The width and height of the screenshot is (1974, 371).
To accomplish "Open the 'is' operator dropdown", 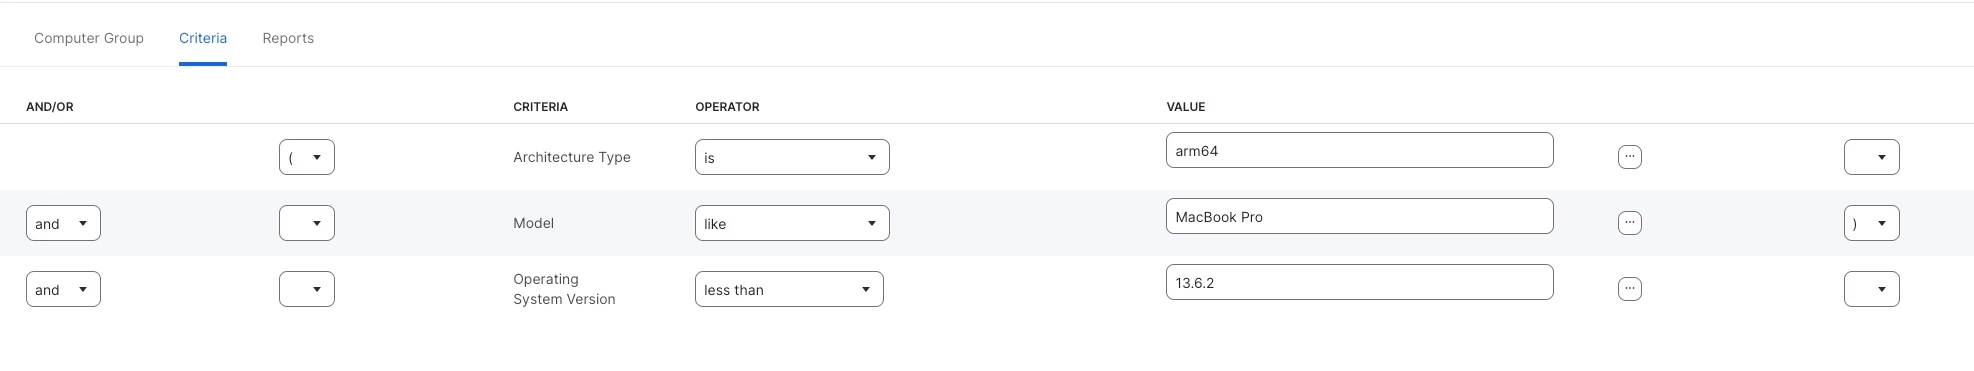I will pyautogui.click(x=792, y=157).
